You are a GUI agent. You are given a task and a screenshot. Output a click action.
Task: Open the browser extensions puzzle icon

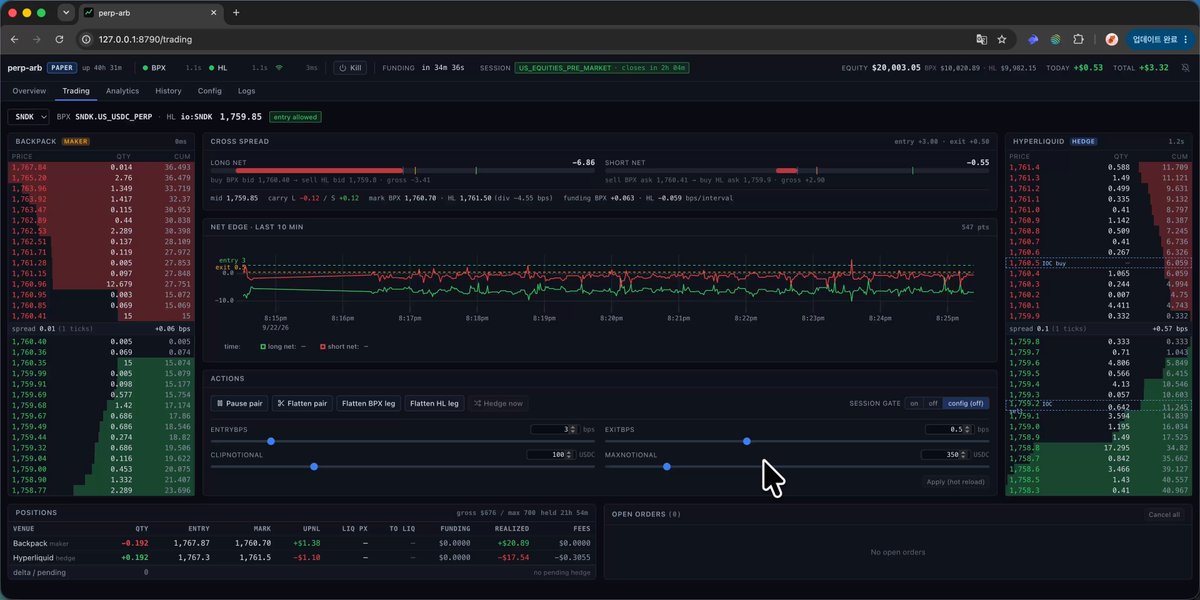coord(1078,39)
